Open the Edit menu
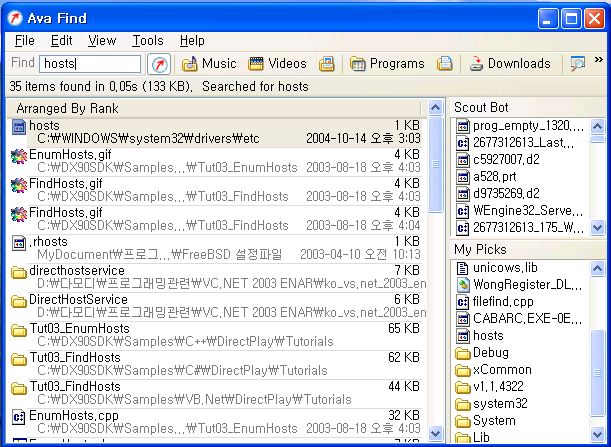 [x=62, y=41]
